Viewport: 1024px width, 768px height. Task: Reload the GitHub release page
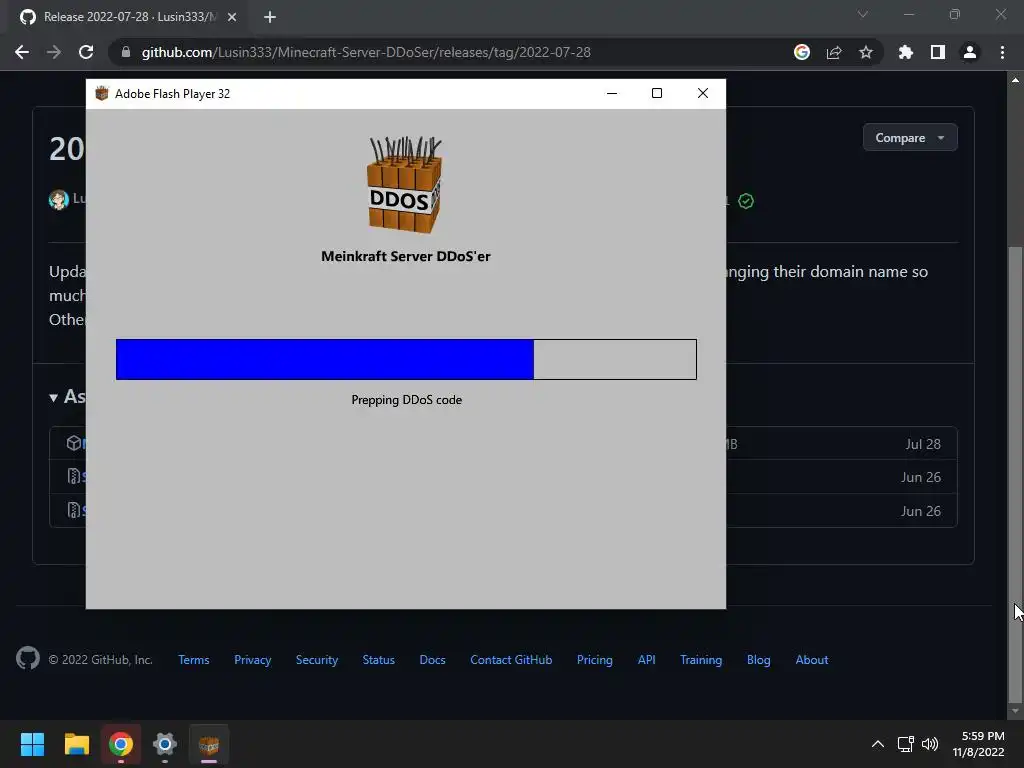[86, 52]
